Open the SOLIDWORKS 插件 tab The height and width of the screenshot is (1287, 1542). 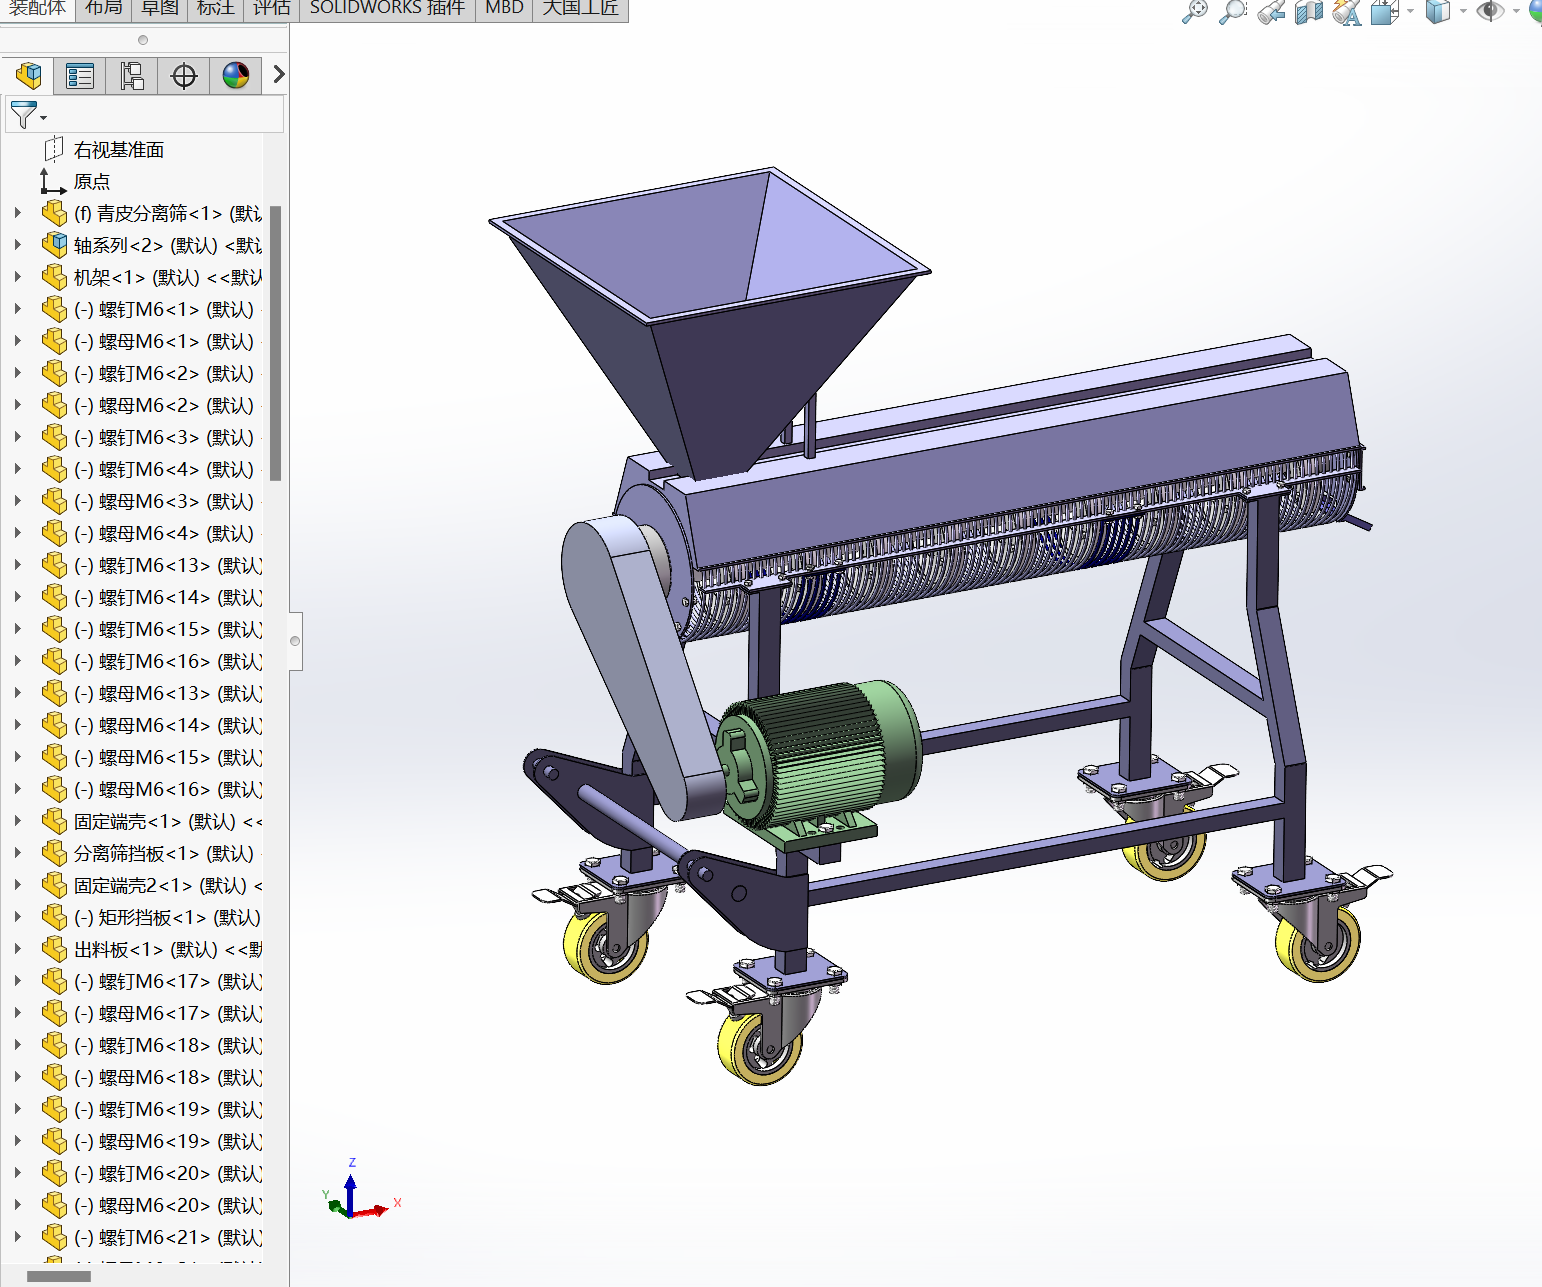pos(387,8)
